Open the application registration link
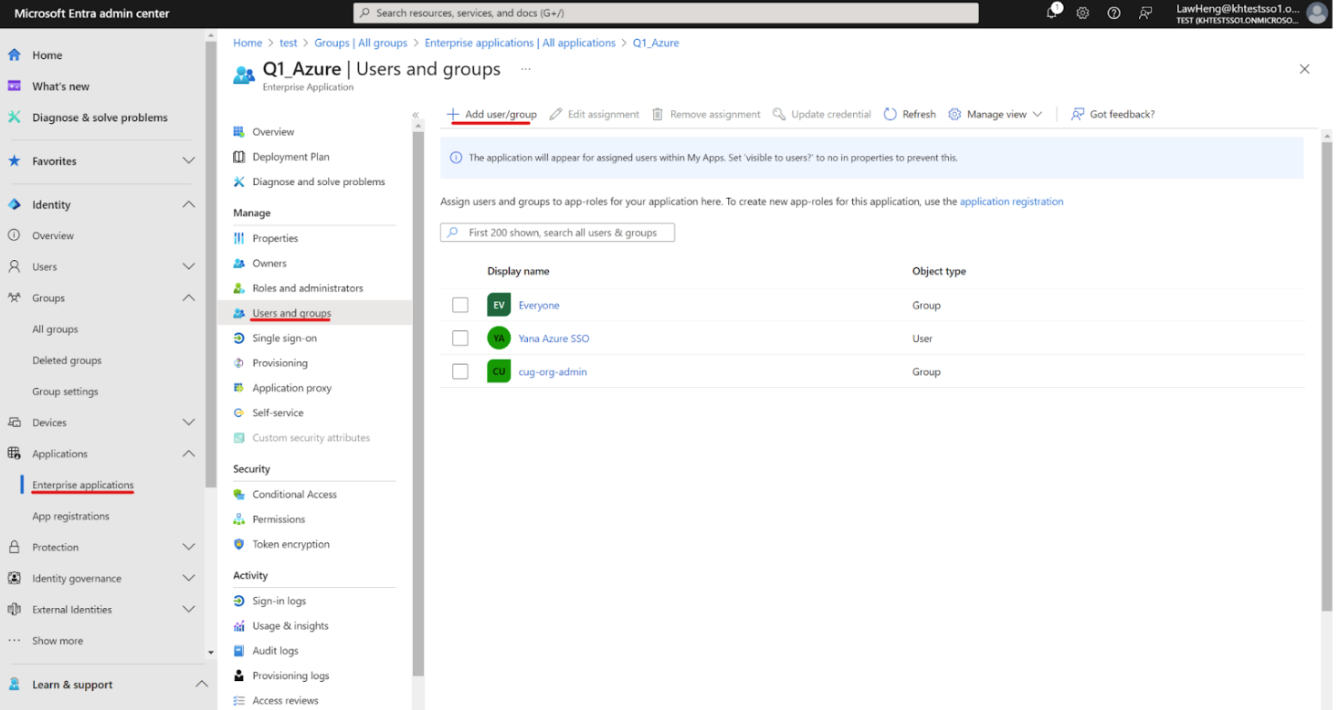 click(x=1011, y=201)
